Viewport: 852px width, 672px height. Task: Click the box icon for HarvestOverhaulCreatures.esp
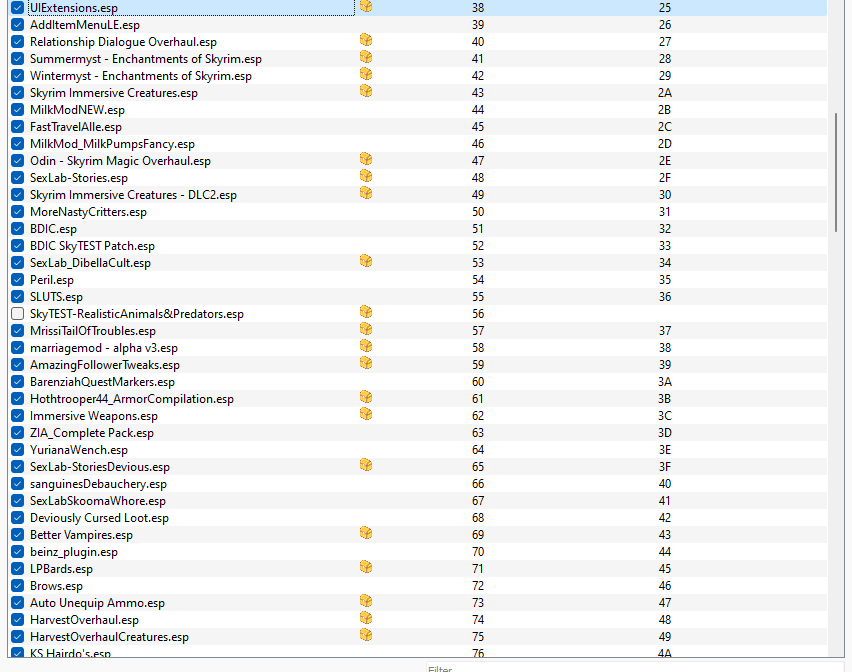pyautogui.click(x=366, y=635)
